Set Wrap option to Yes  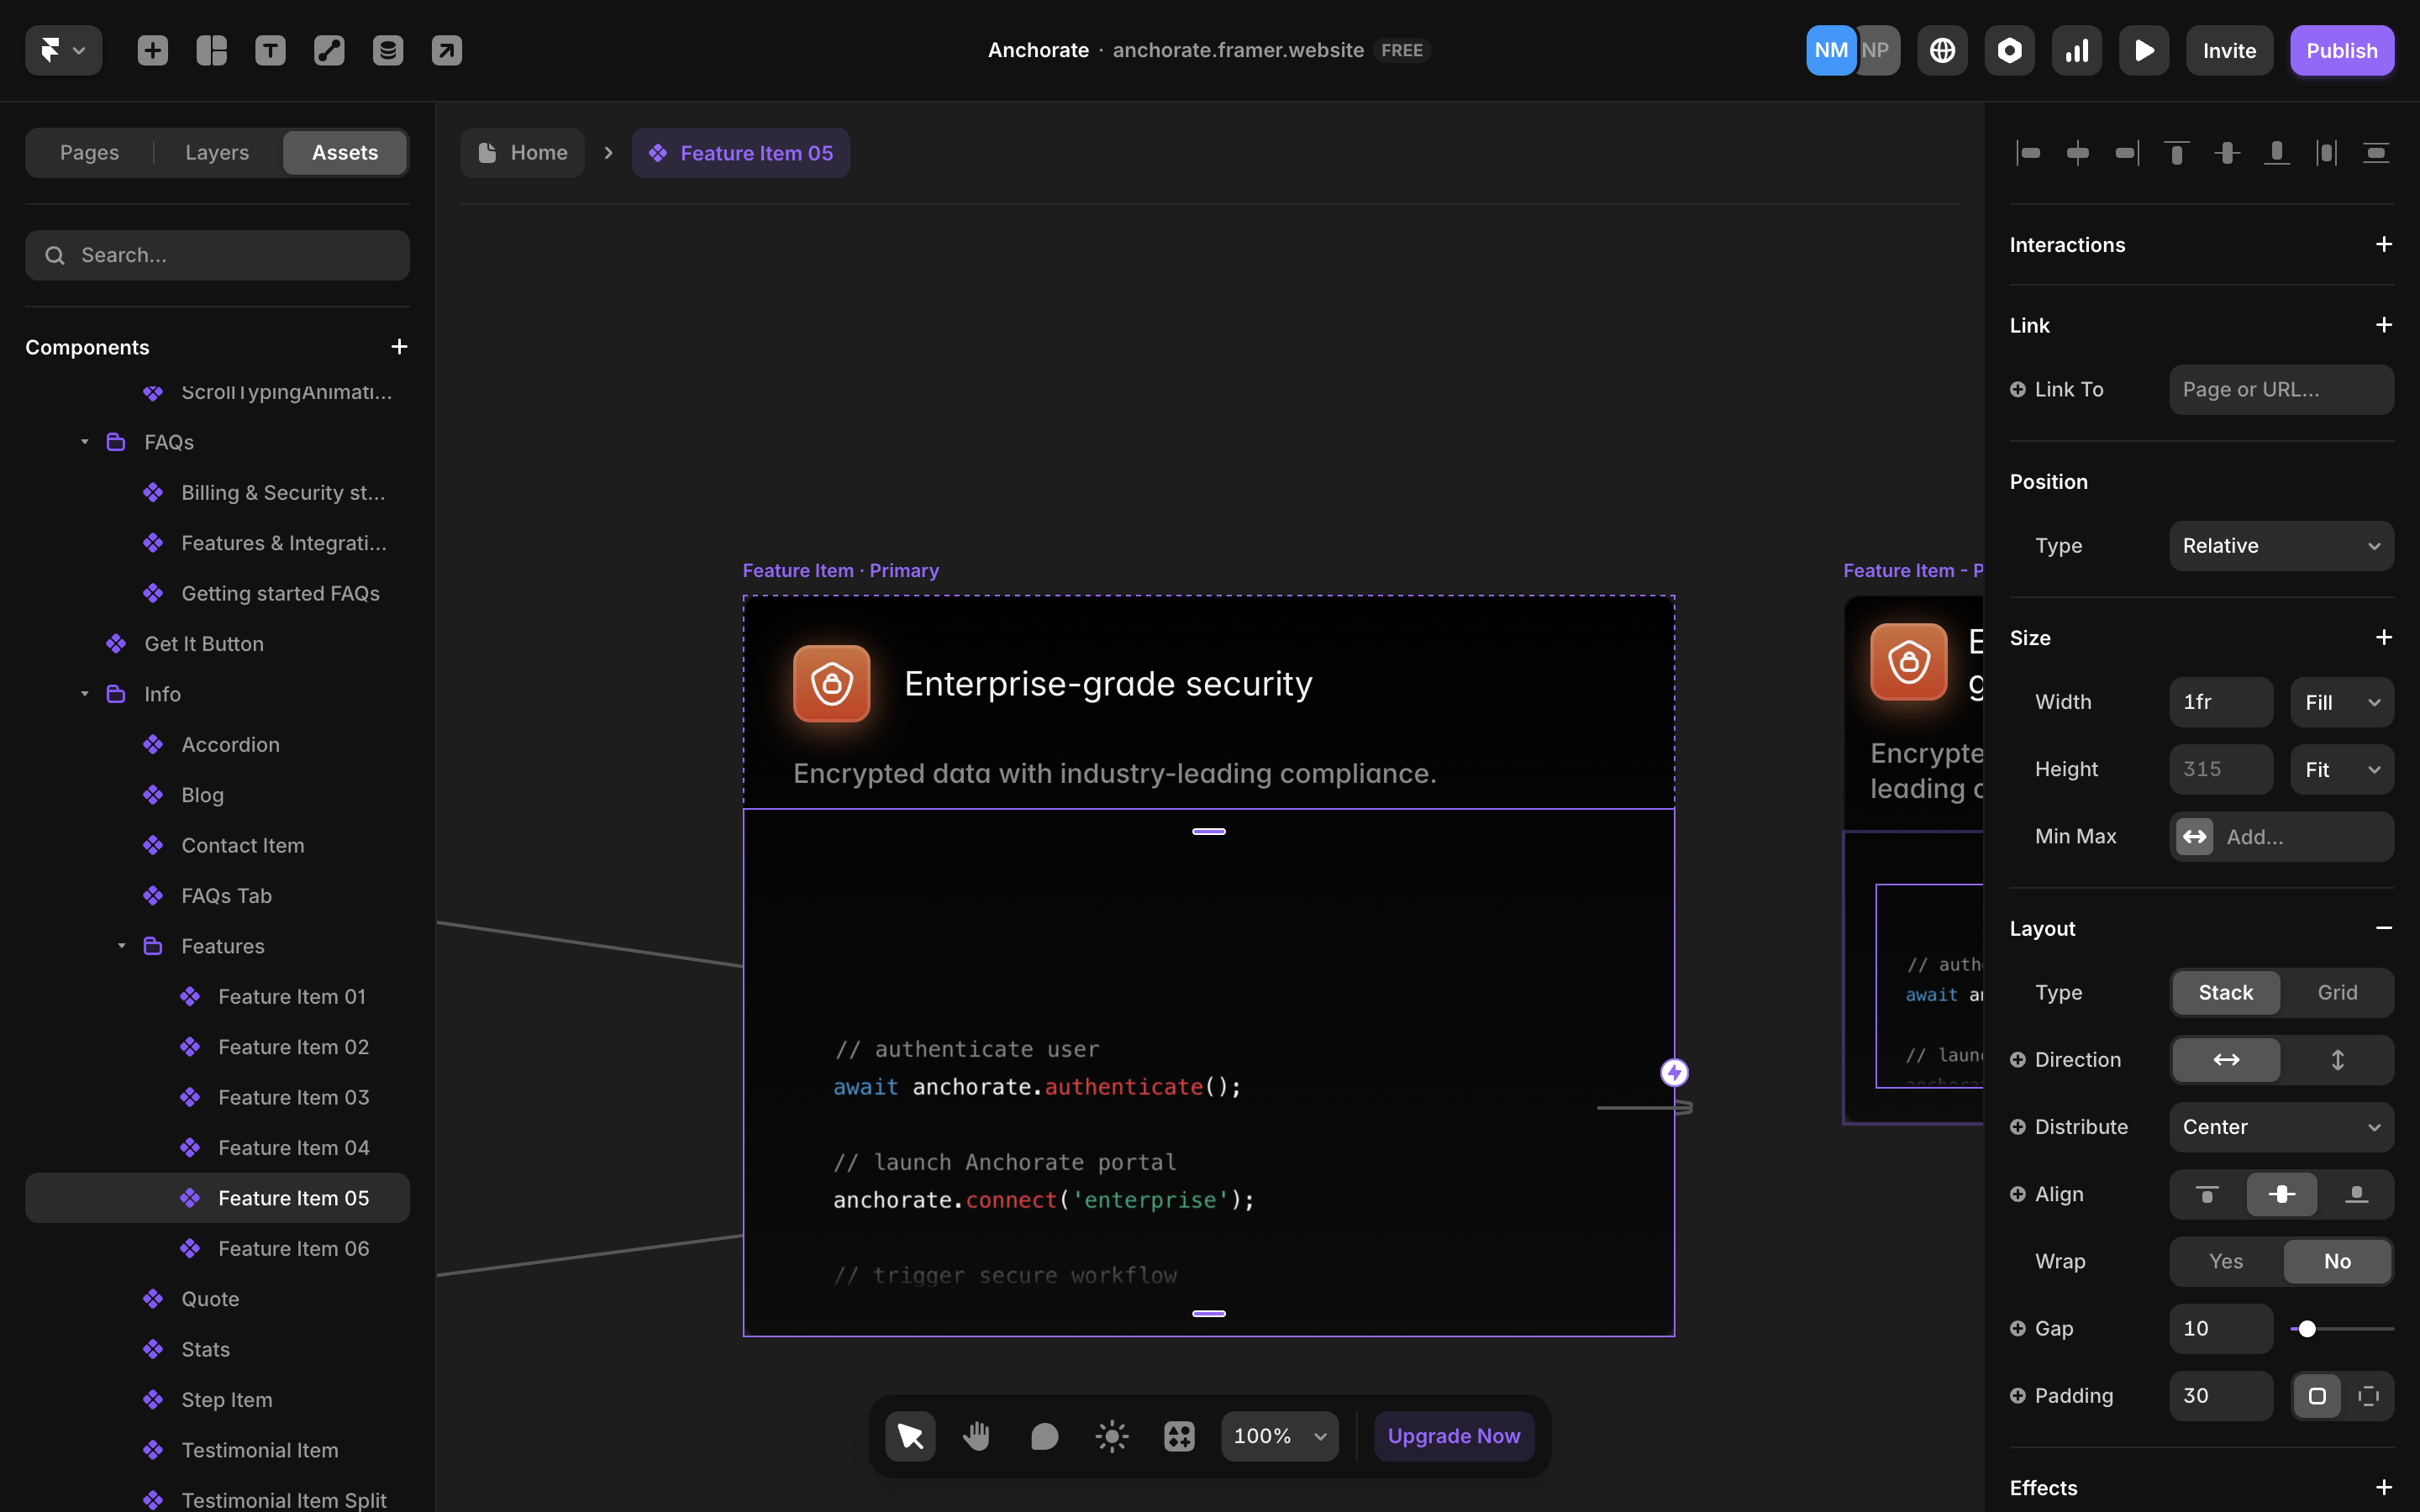point(2225,1261)
